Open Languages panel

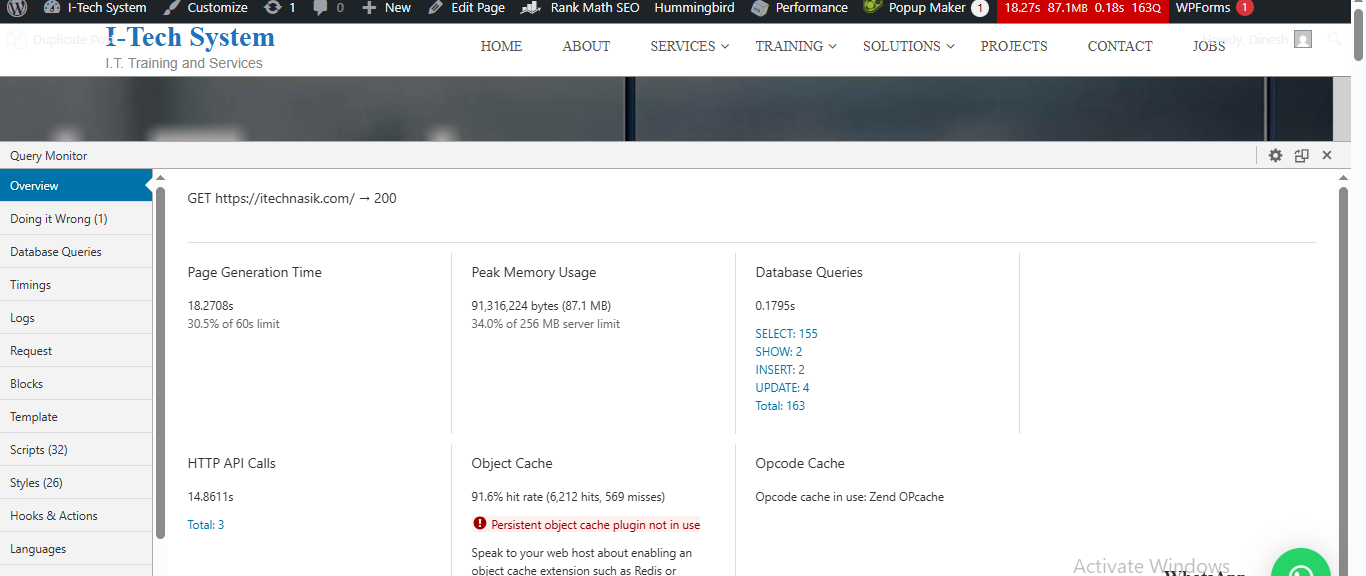click(76, 548)
